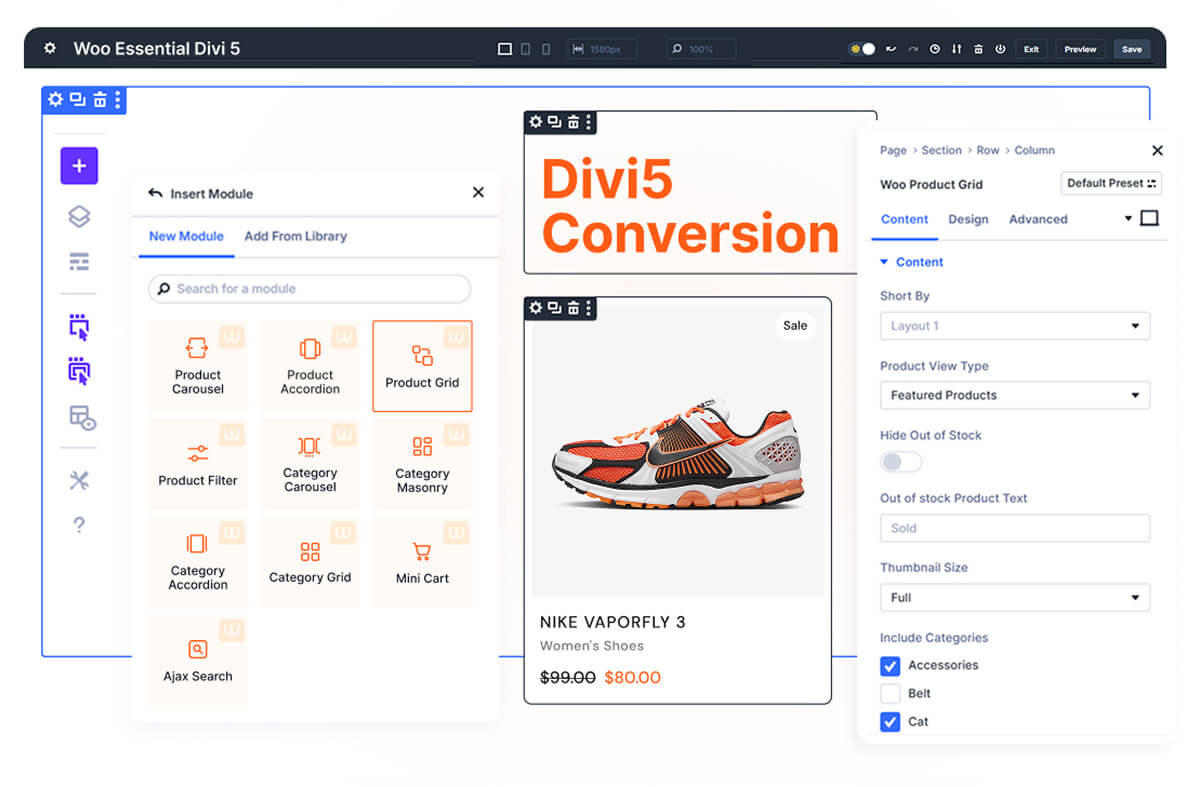This screenshot has width=1201, height=787.
Task: Click Section in the breadcrumb
Action: coord(941,150)
